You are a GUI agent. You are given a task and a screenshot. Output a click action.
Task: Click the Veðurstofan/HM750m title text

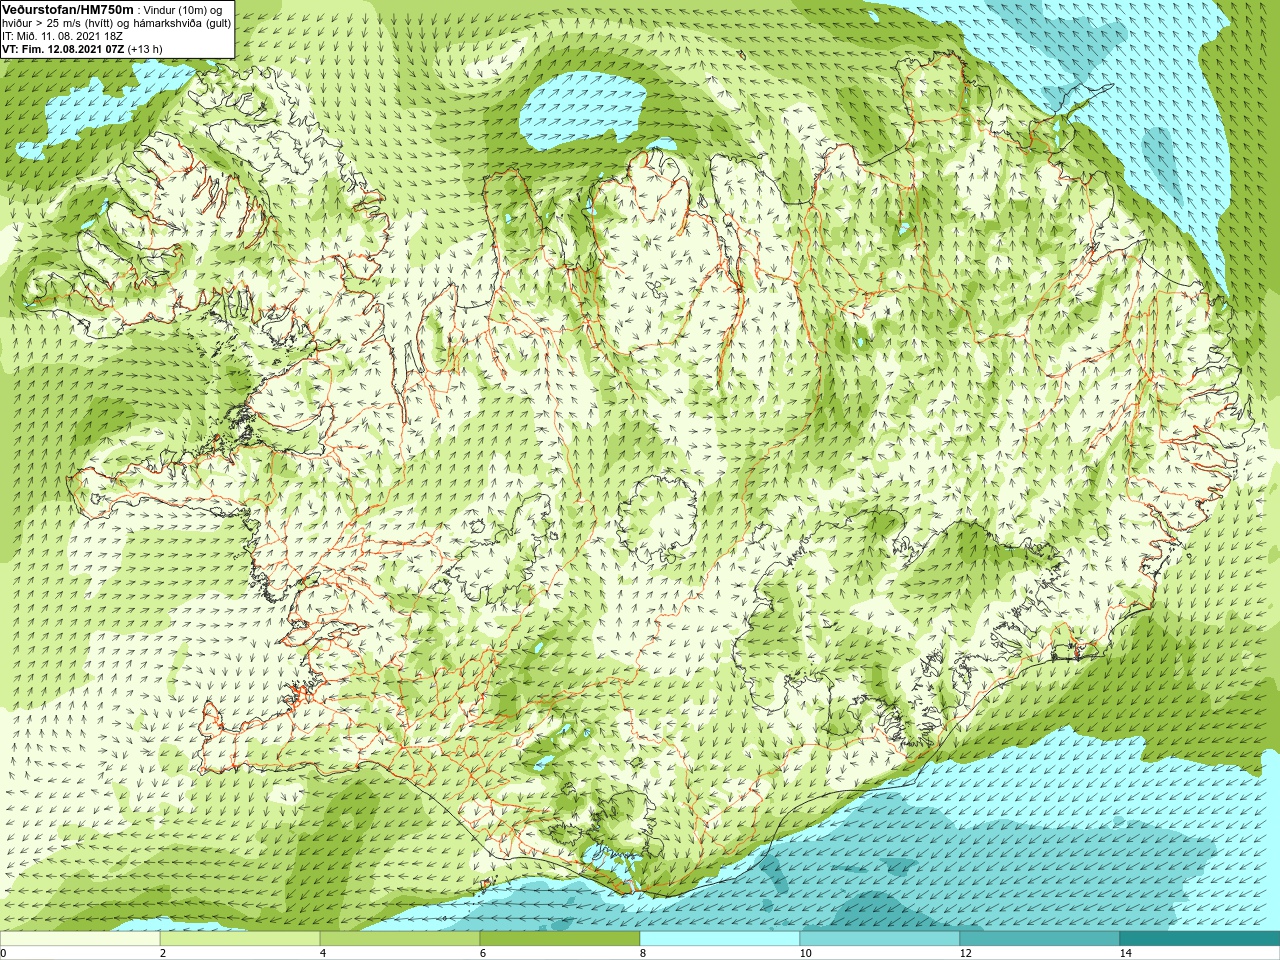click(x=68, y=9)
